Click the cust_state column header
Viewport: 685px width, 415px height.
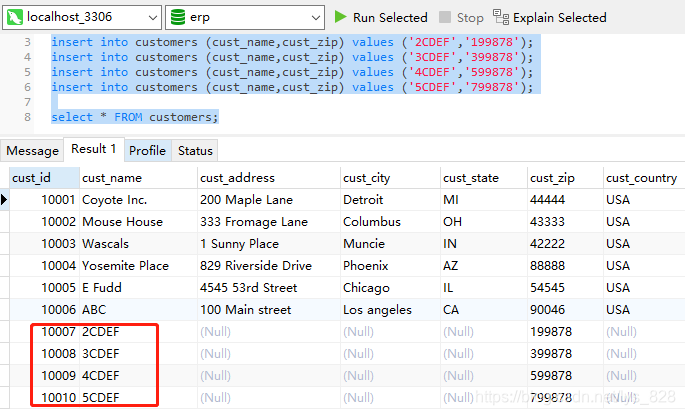(484, 178)
